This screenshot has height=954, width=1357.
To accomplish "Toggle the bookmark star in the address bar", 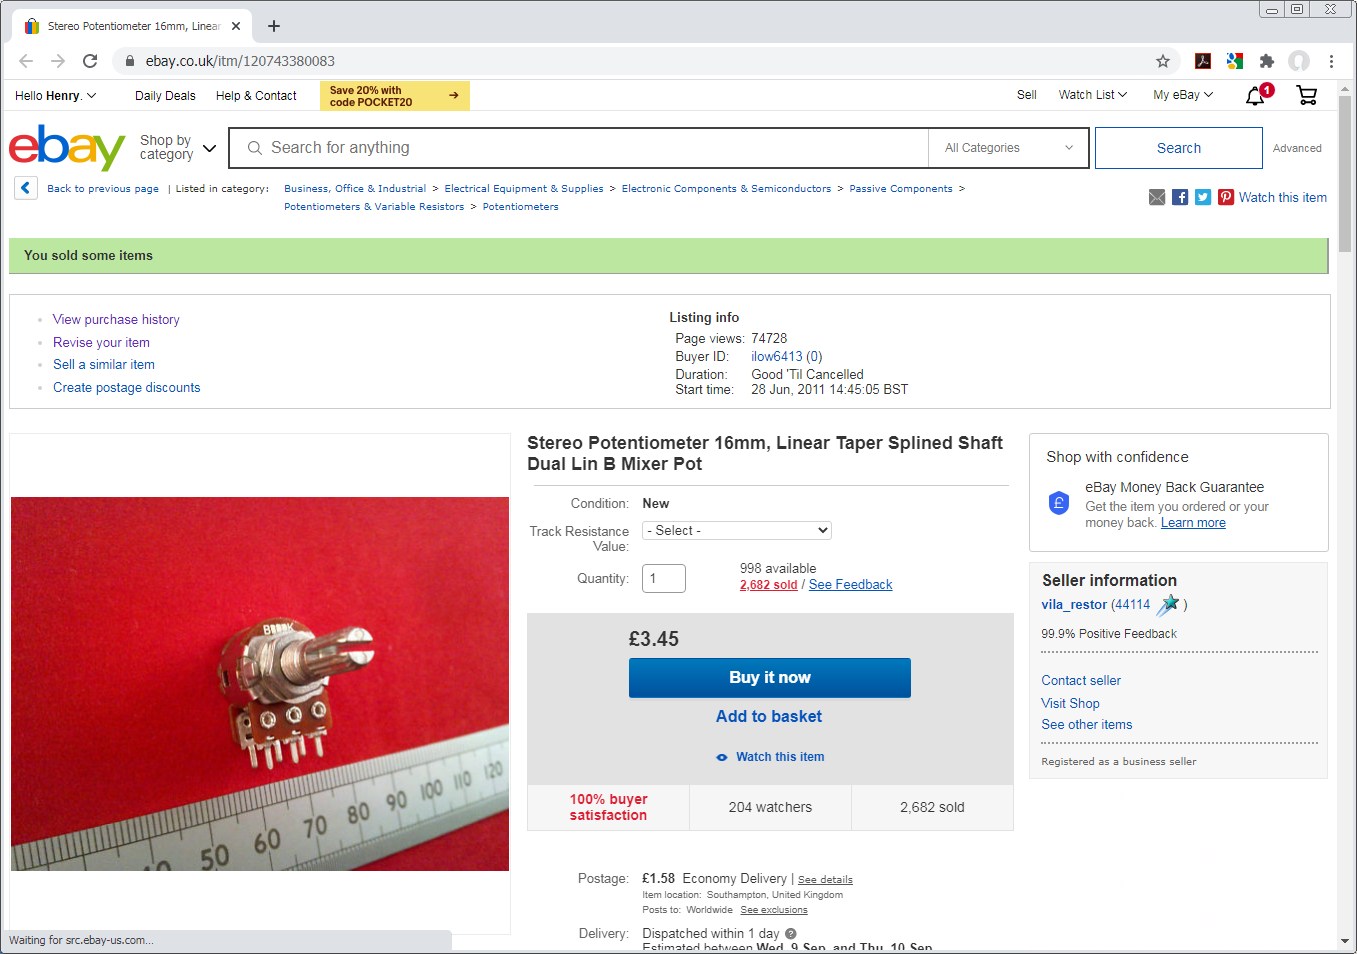I will tap(1163, 61).
